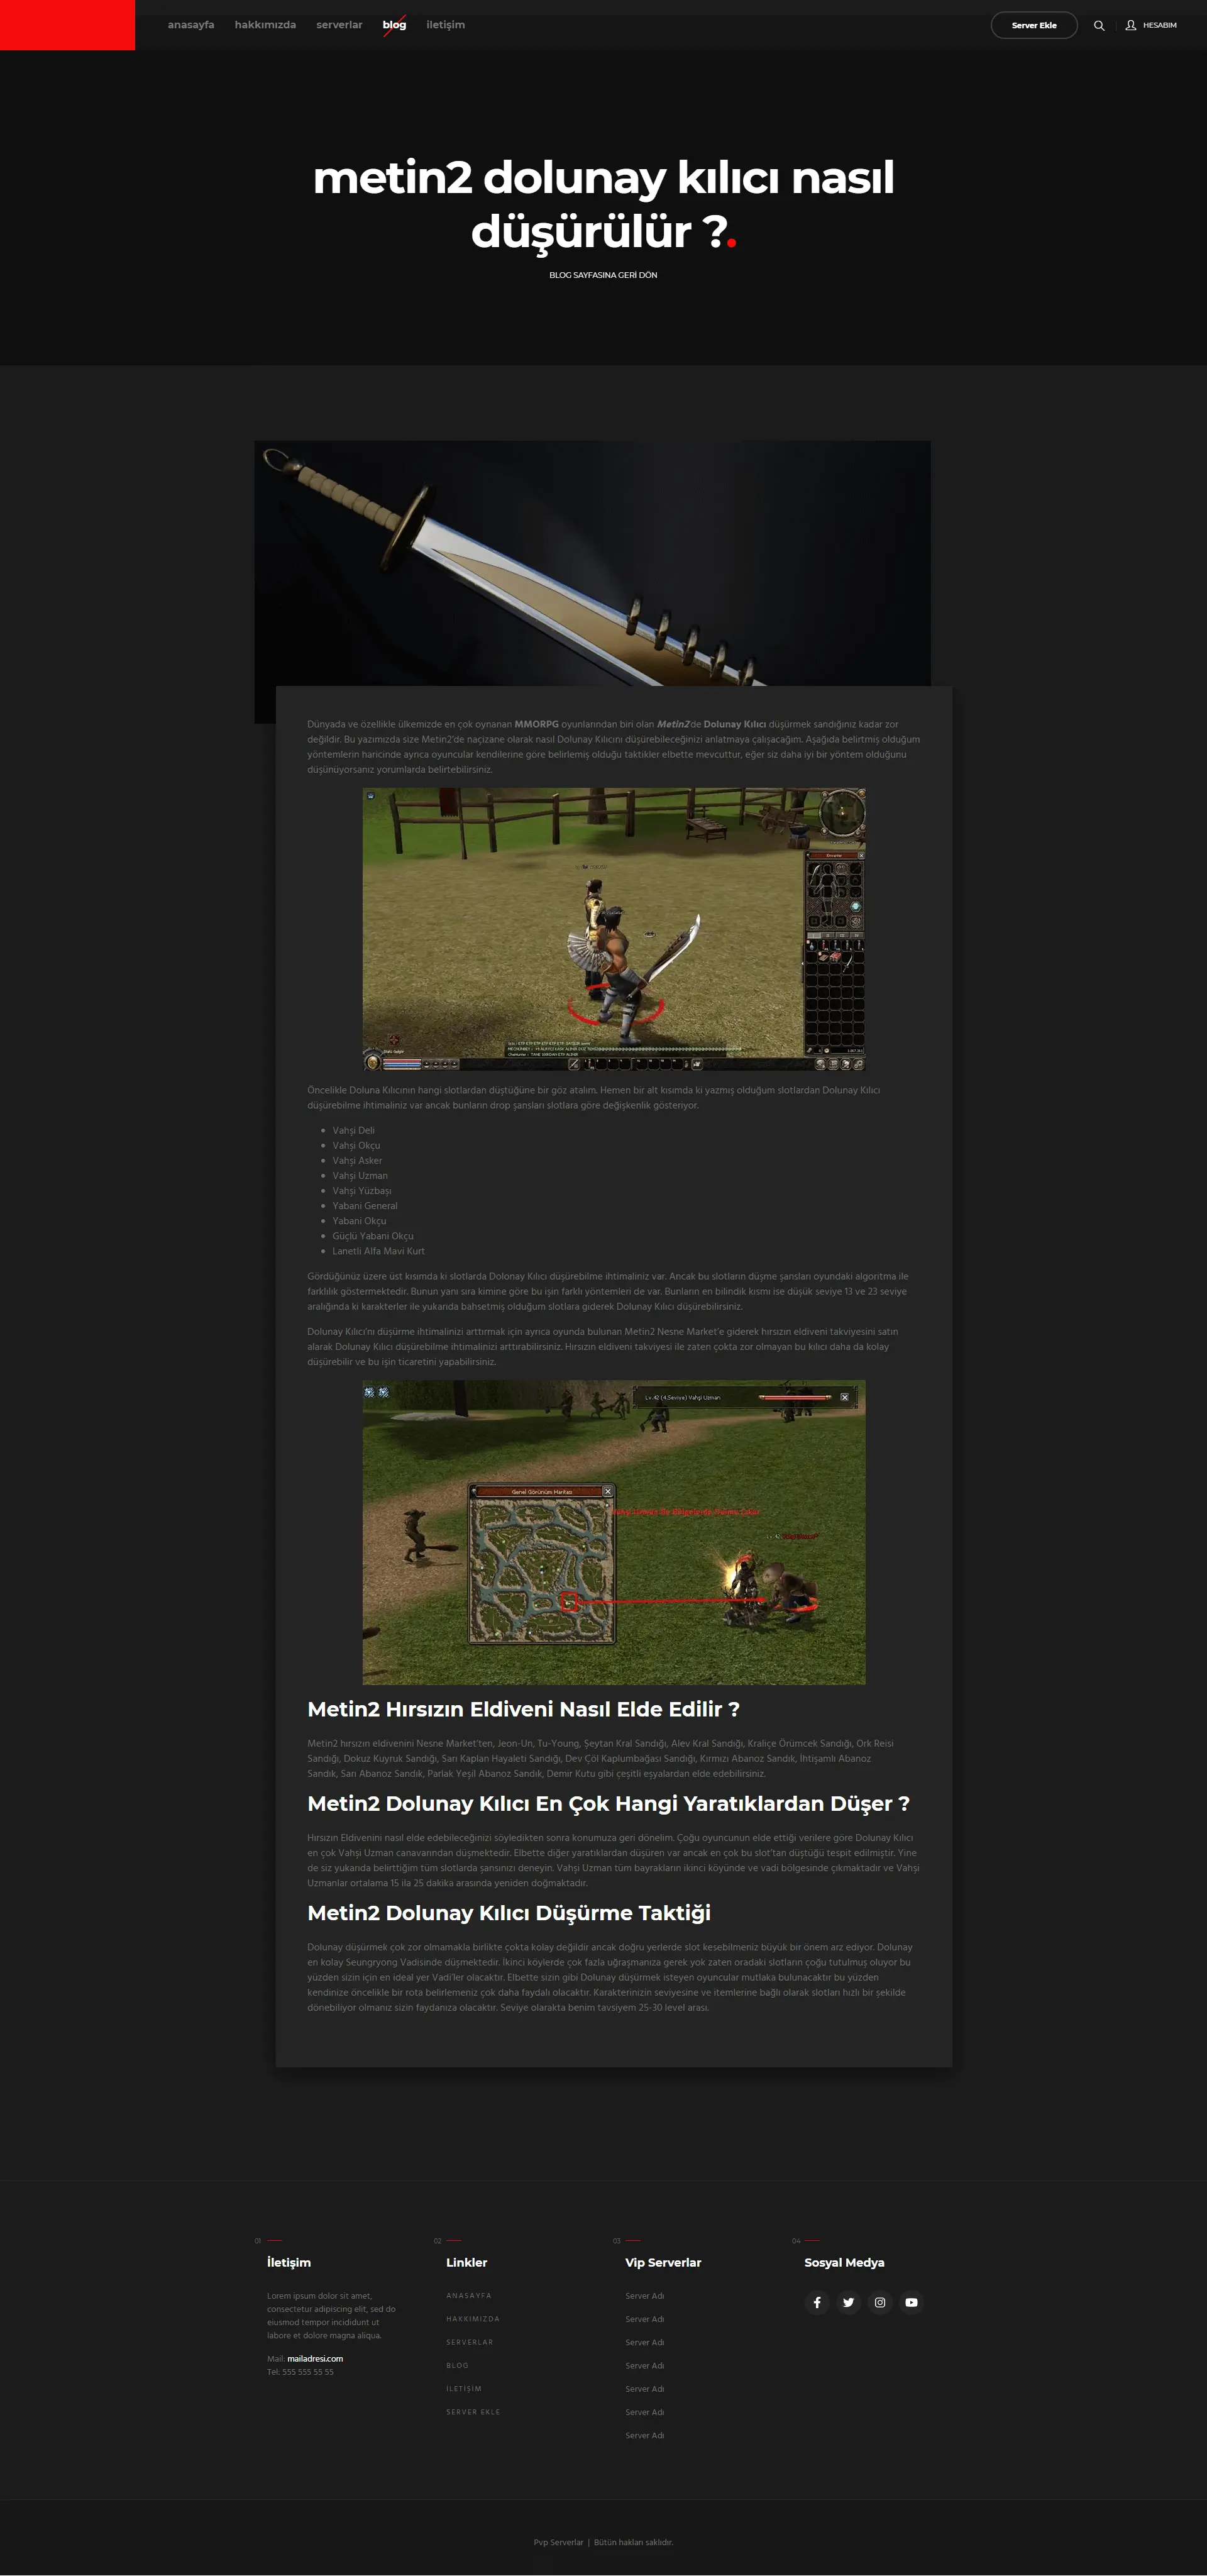Viewport: 1207px width, 2576px height.
Task: Click the page title heading text
Action: tap(603, 204)
